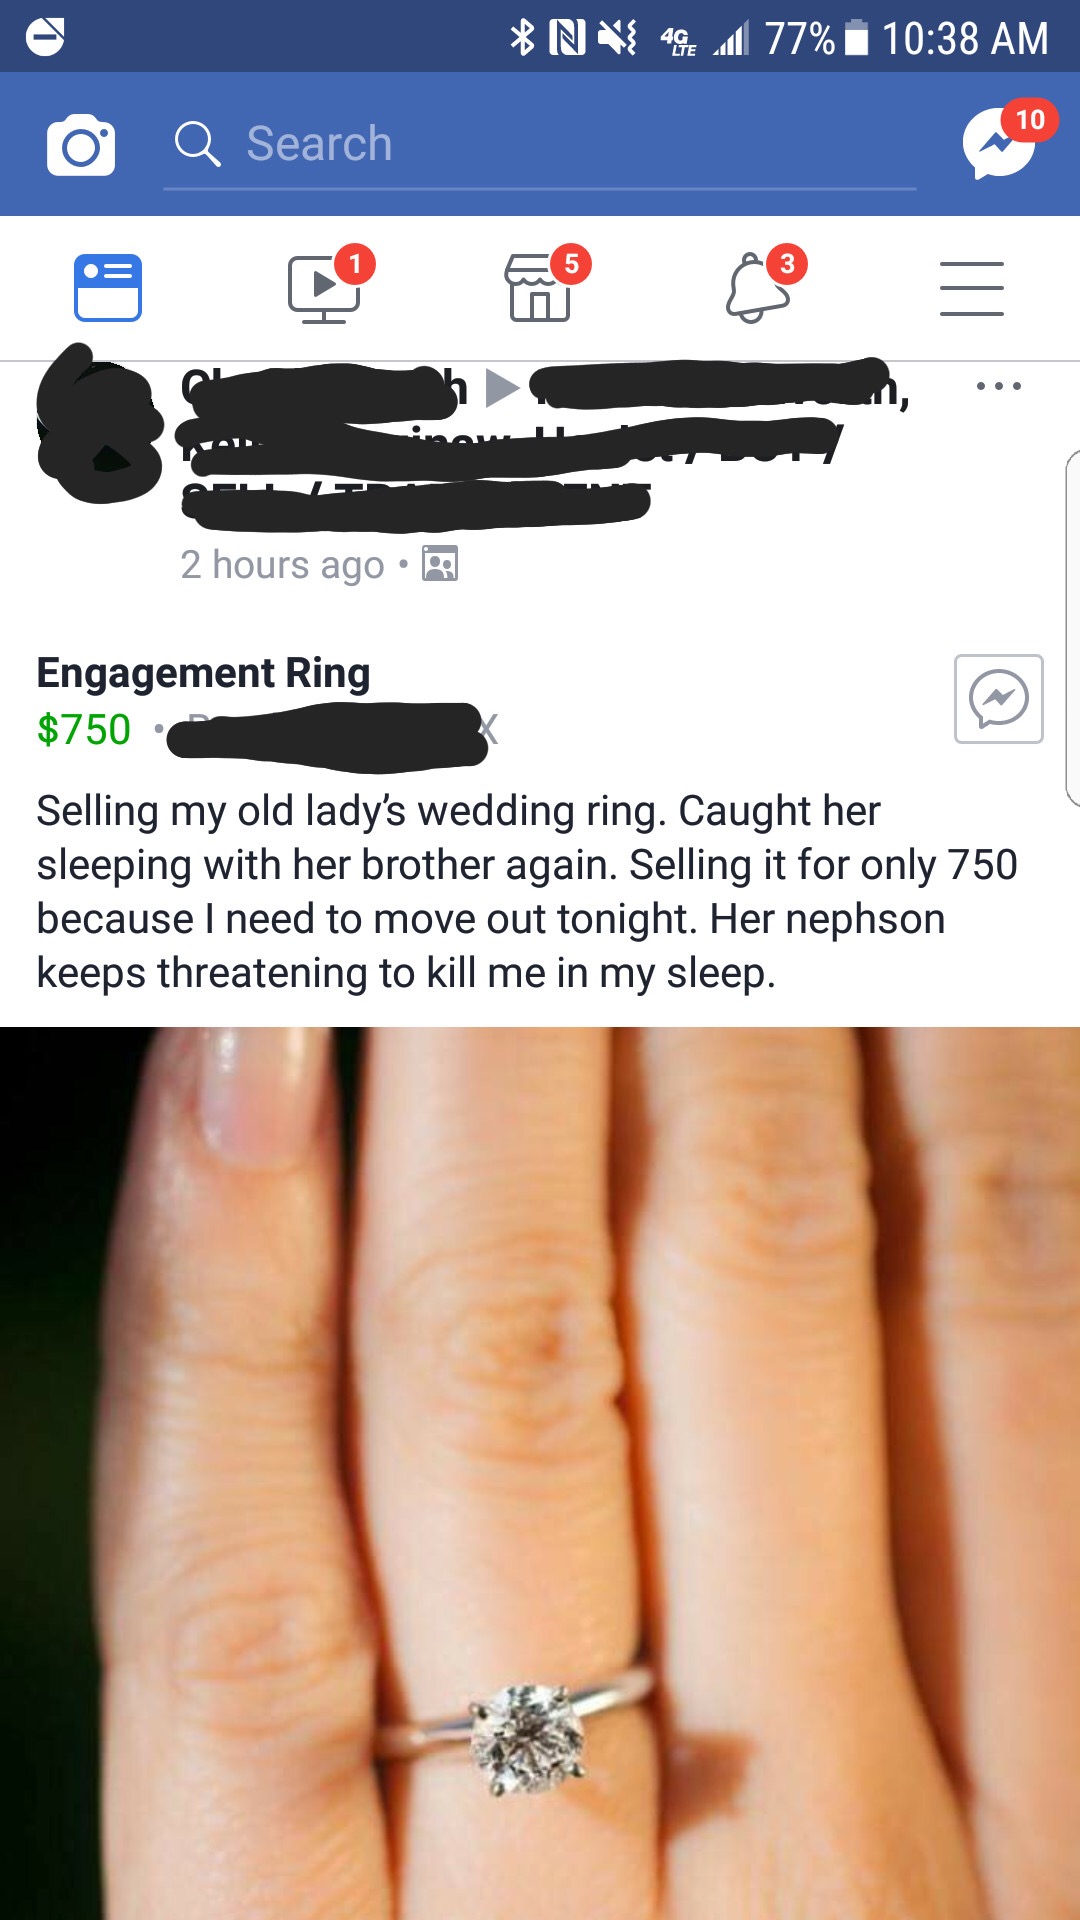The width and height of the screenshot is (1080, 1920).
Task: Click the right-pointing arrow beside poster name
Action: [503, 388]
